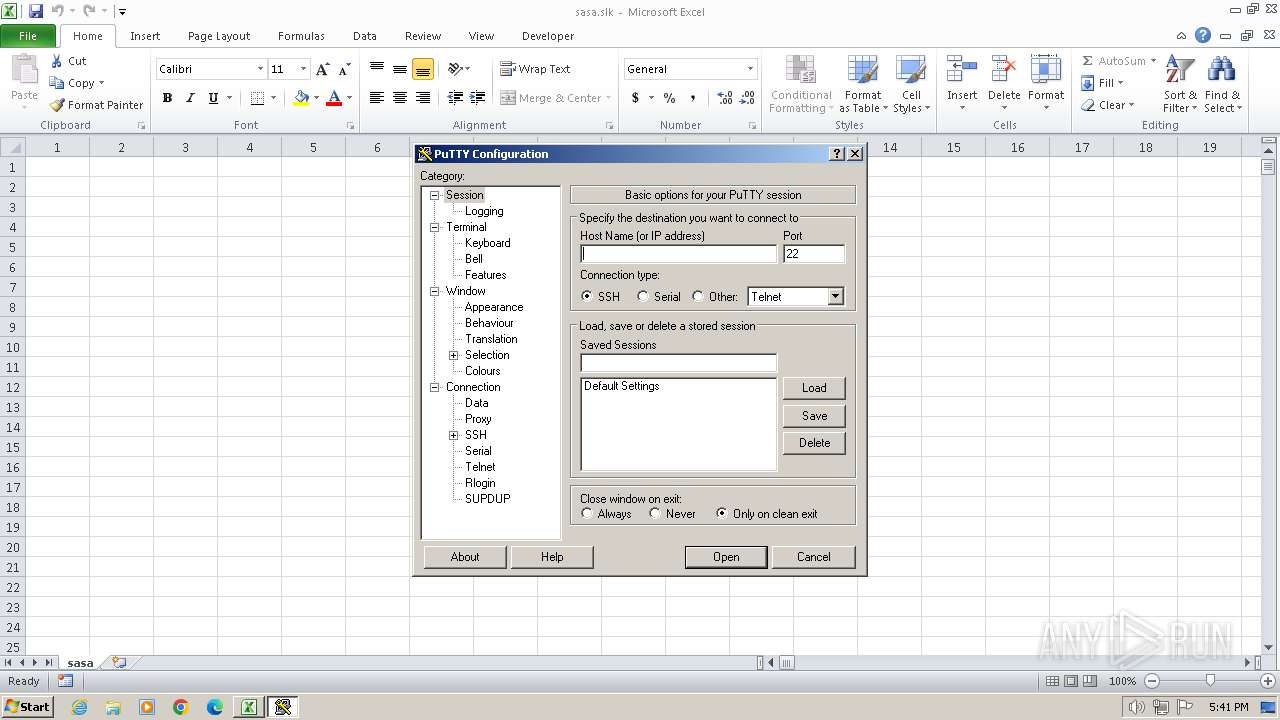Select Serial connection type radio button

click(643, 297)
